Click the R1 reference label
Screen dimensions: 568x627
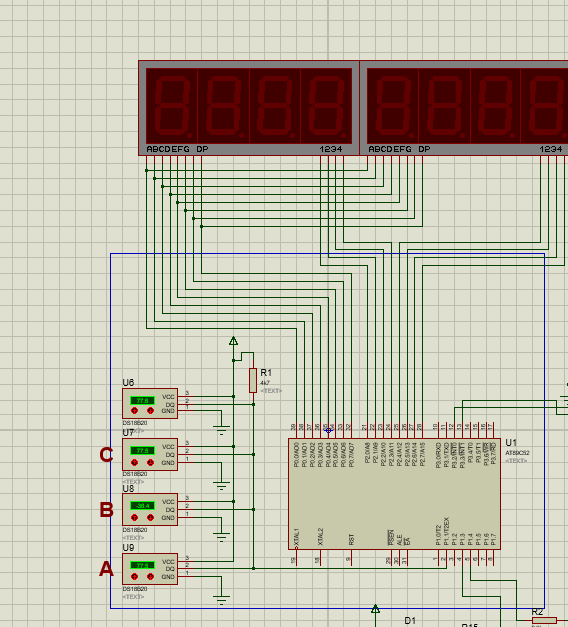(266, 373)
